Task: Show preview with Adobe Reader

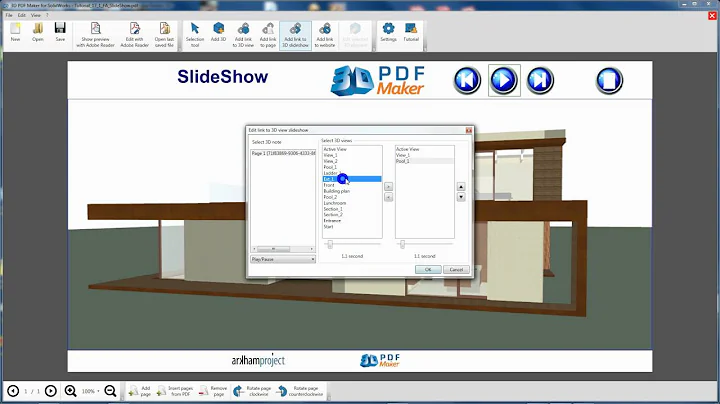Action: coord(96,35)
